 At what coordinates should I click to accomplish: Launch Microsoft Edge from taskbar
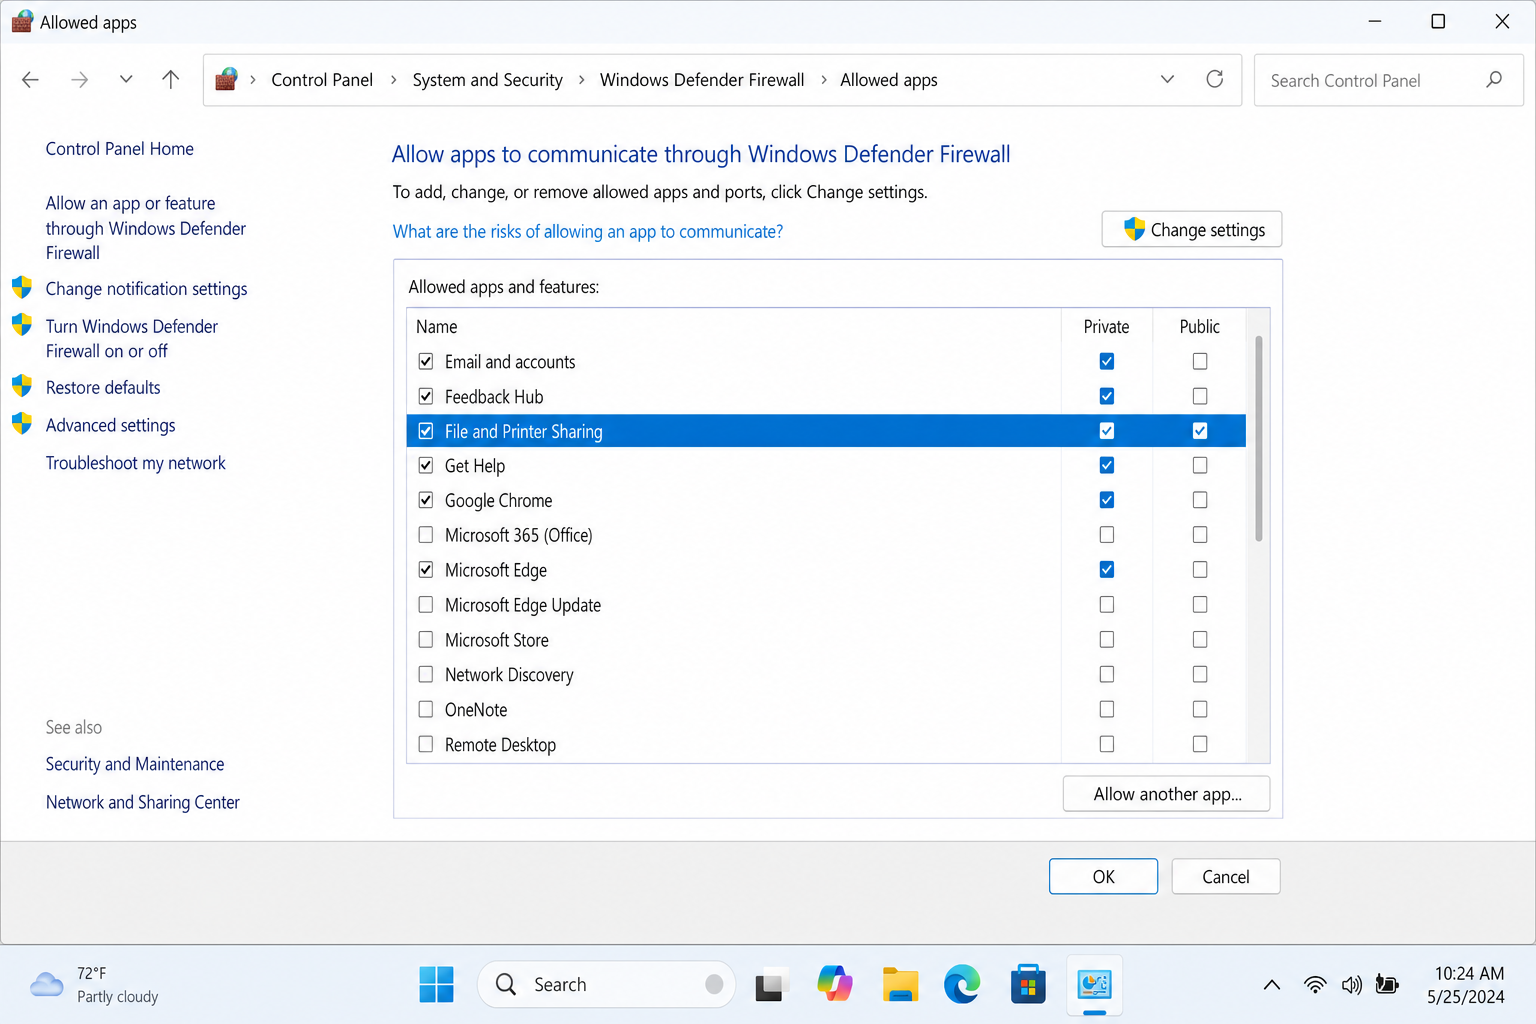click(x=963, y=985)
